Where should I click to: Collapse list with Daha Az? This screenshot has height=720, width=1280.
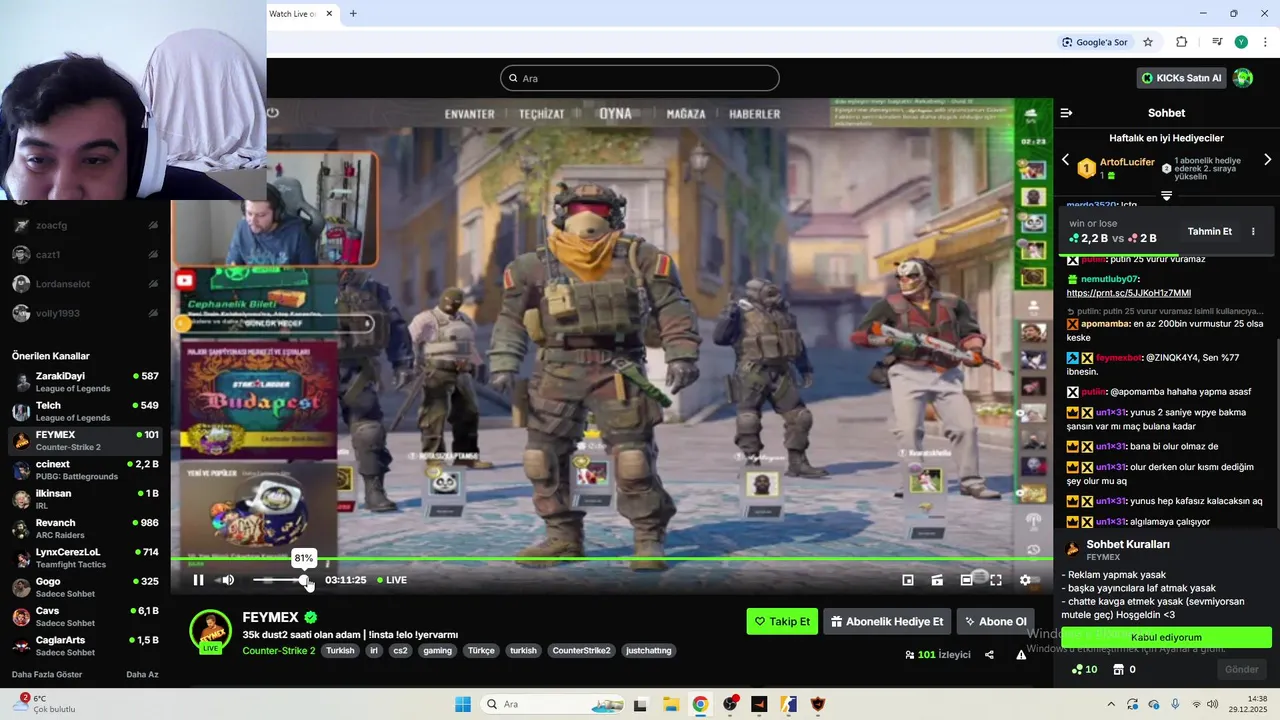tap(142, 674)
